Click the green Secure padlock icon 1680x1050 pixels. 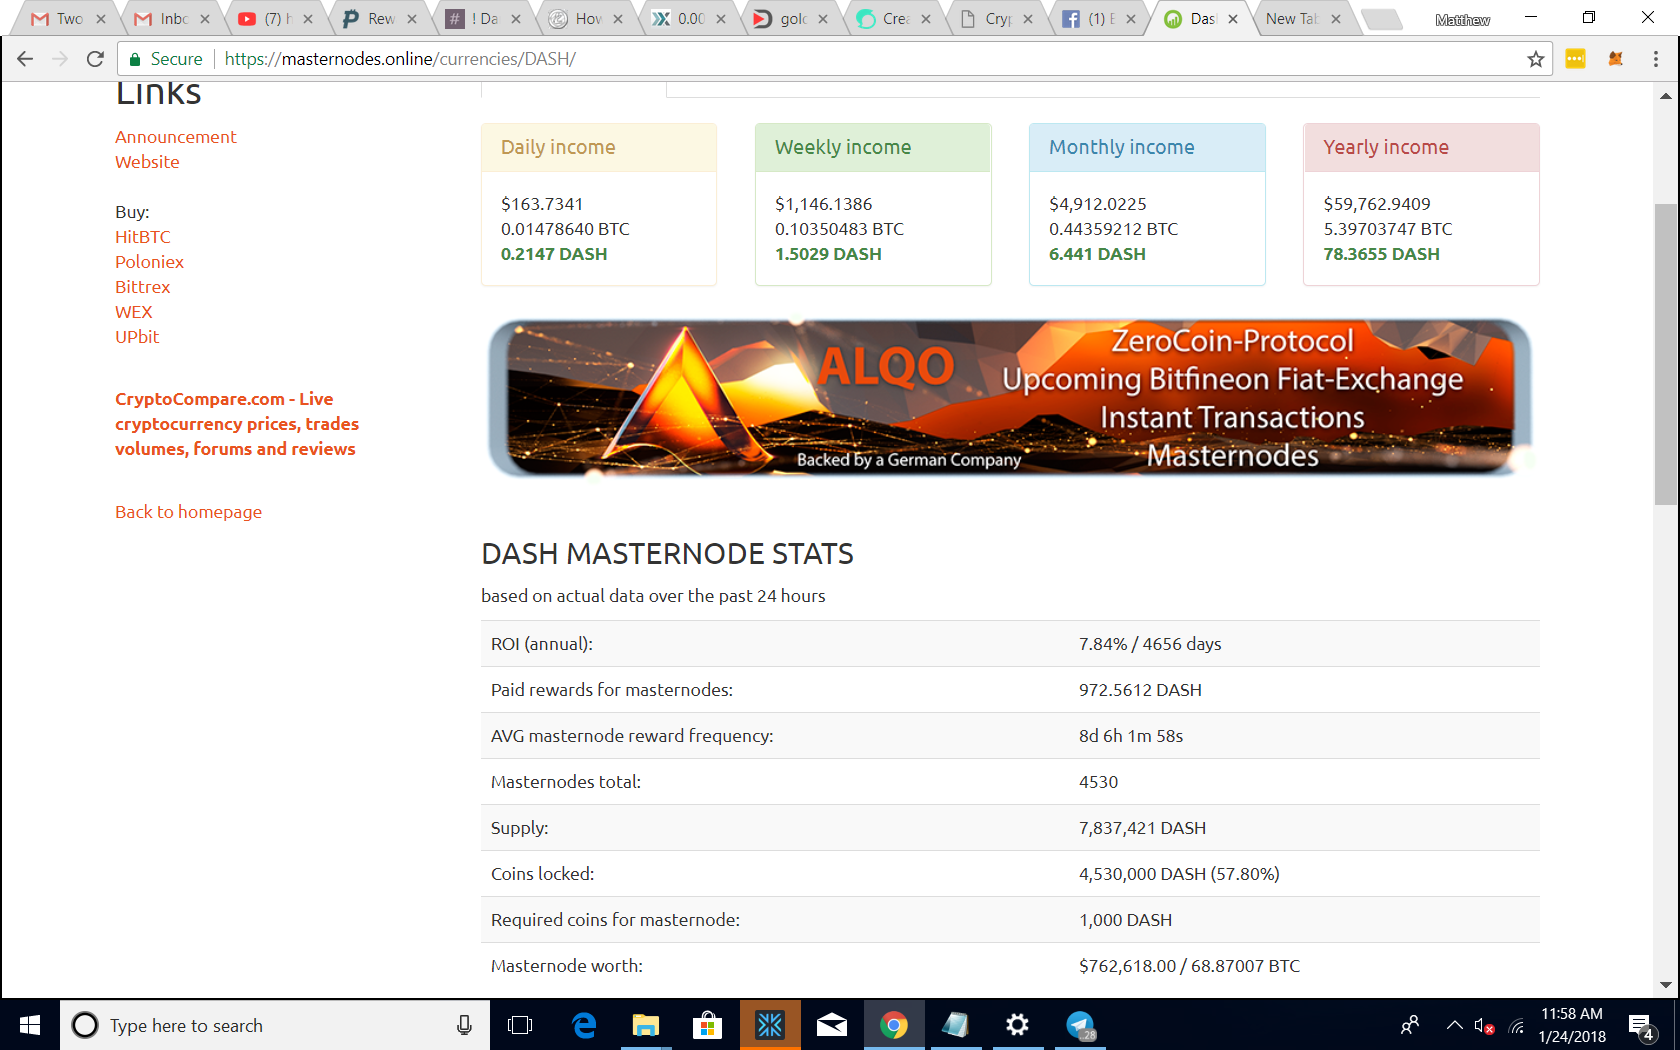(135, 59)
